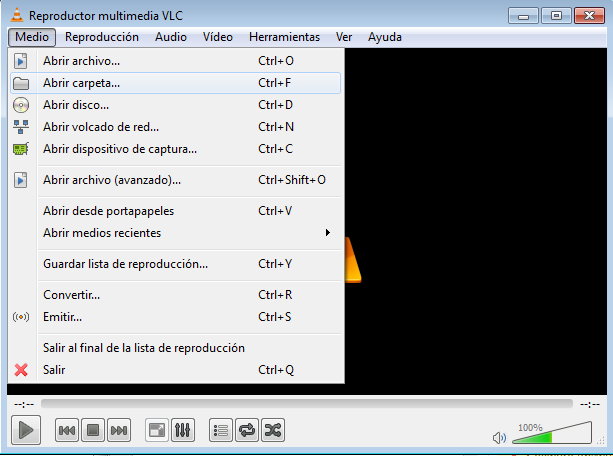Toggle loop repeat mode button
Screen dimensions: 613x456
point(247,430)
